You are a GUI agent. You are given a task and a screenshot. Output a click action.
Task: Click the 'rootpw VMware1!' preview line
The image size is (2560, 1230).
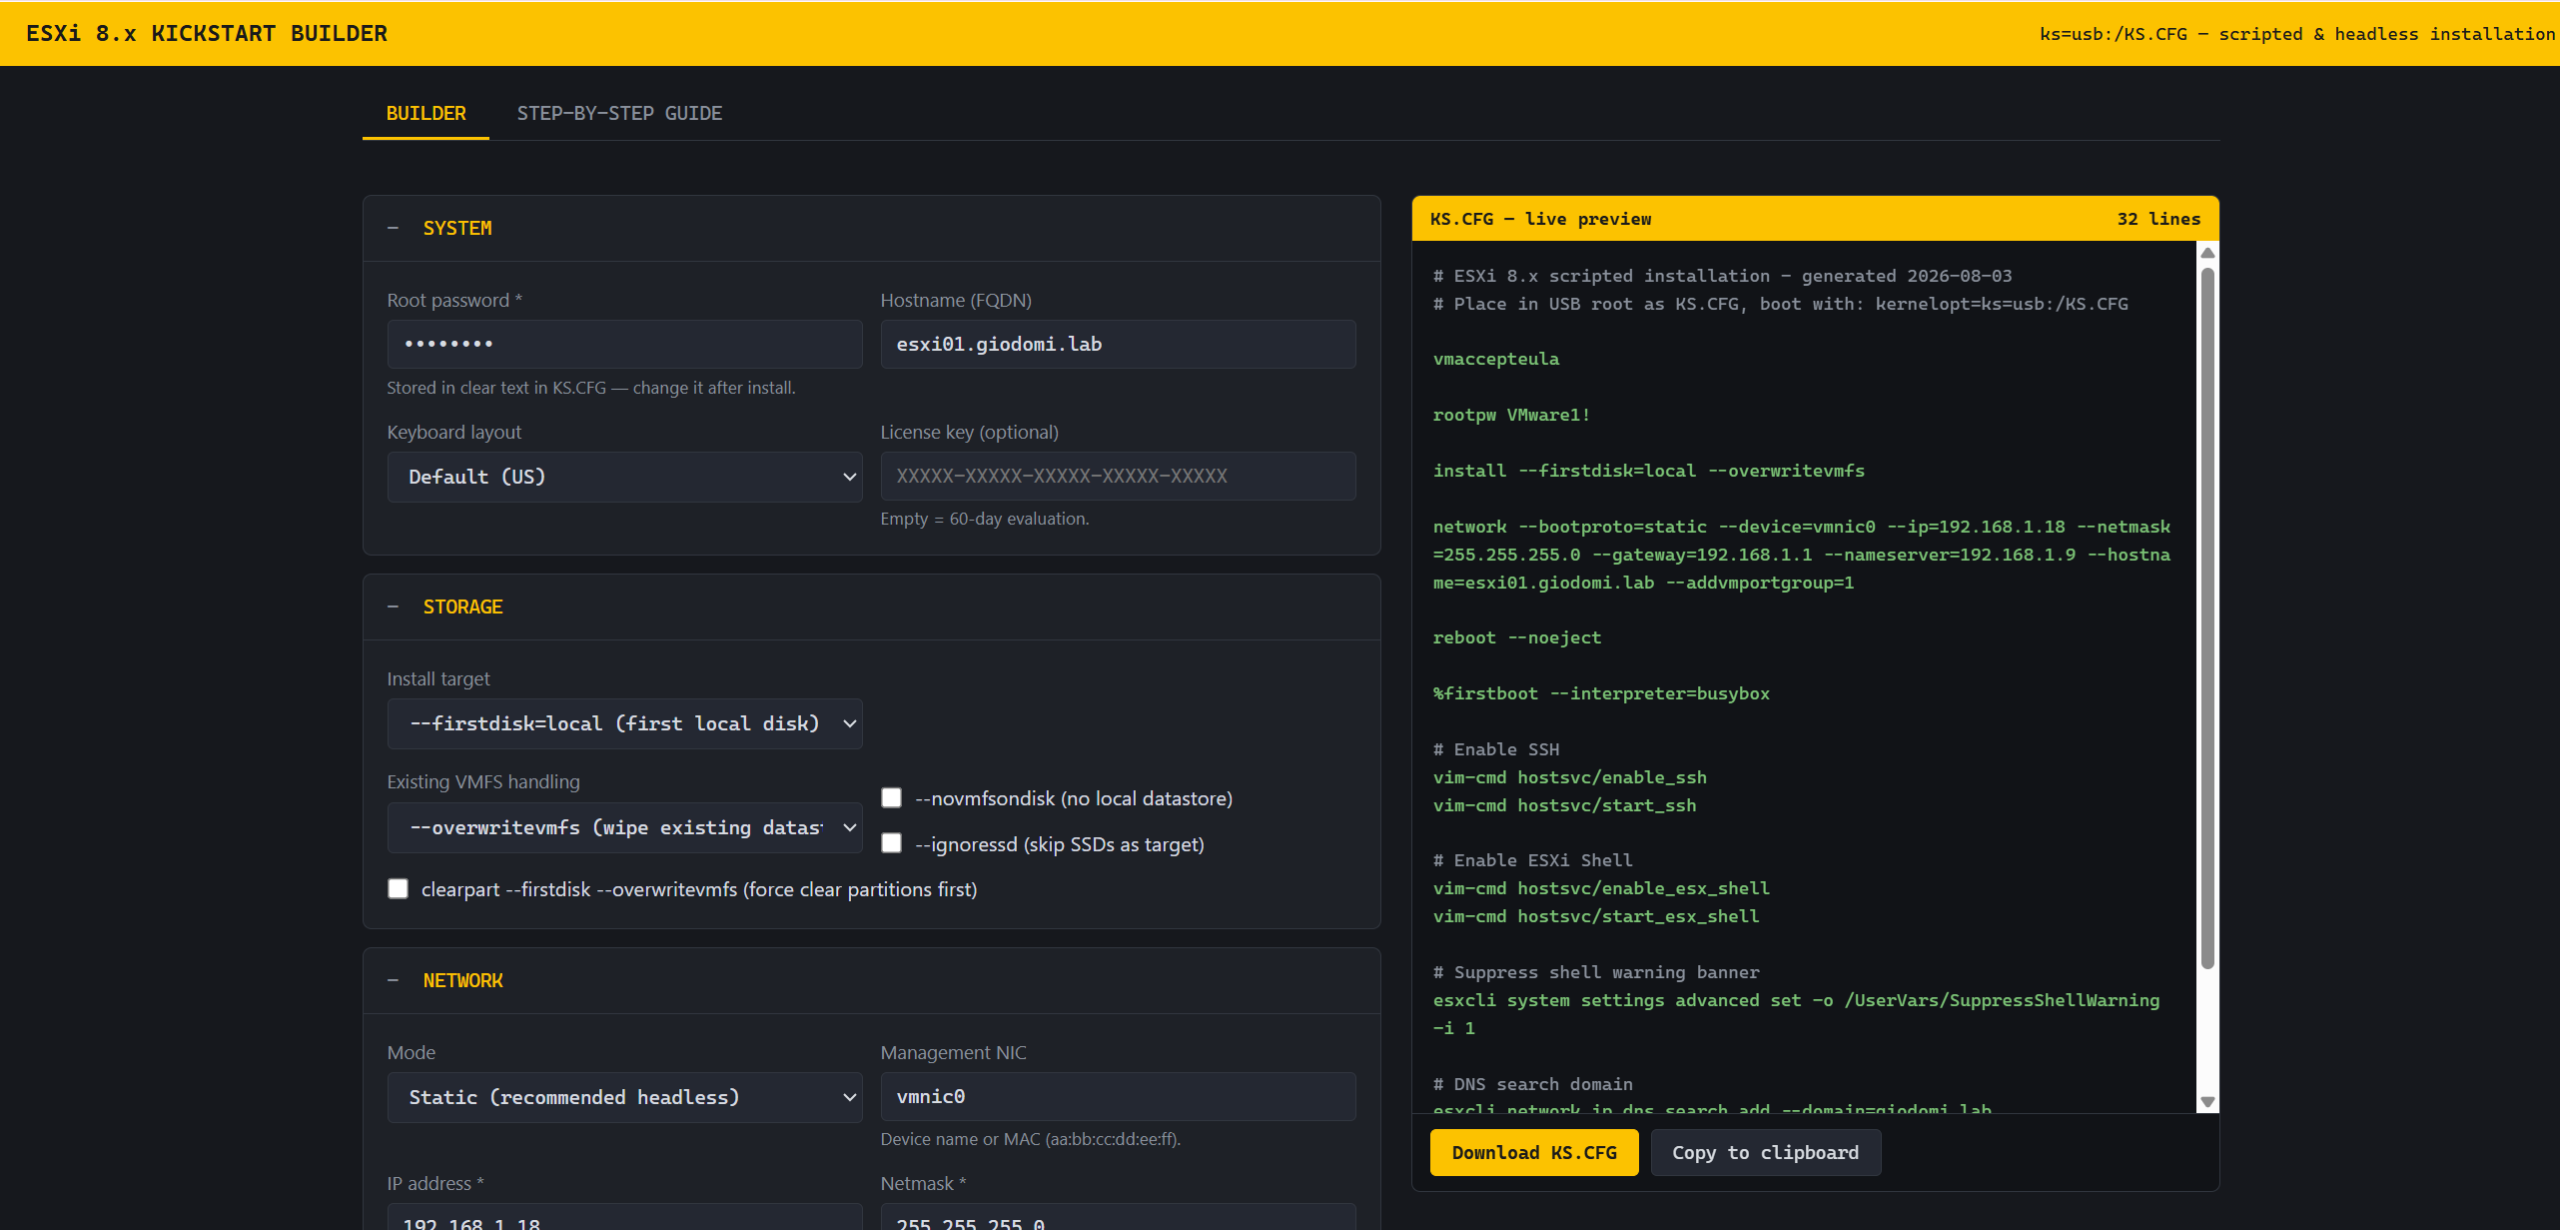click(x=1511, y=415)
